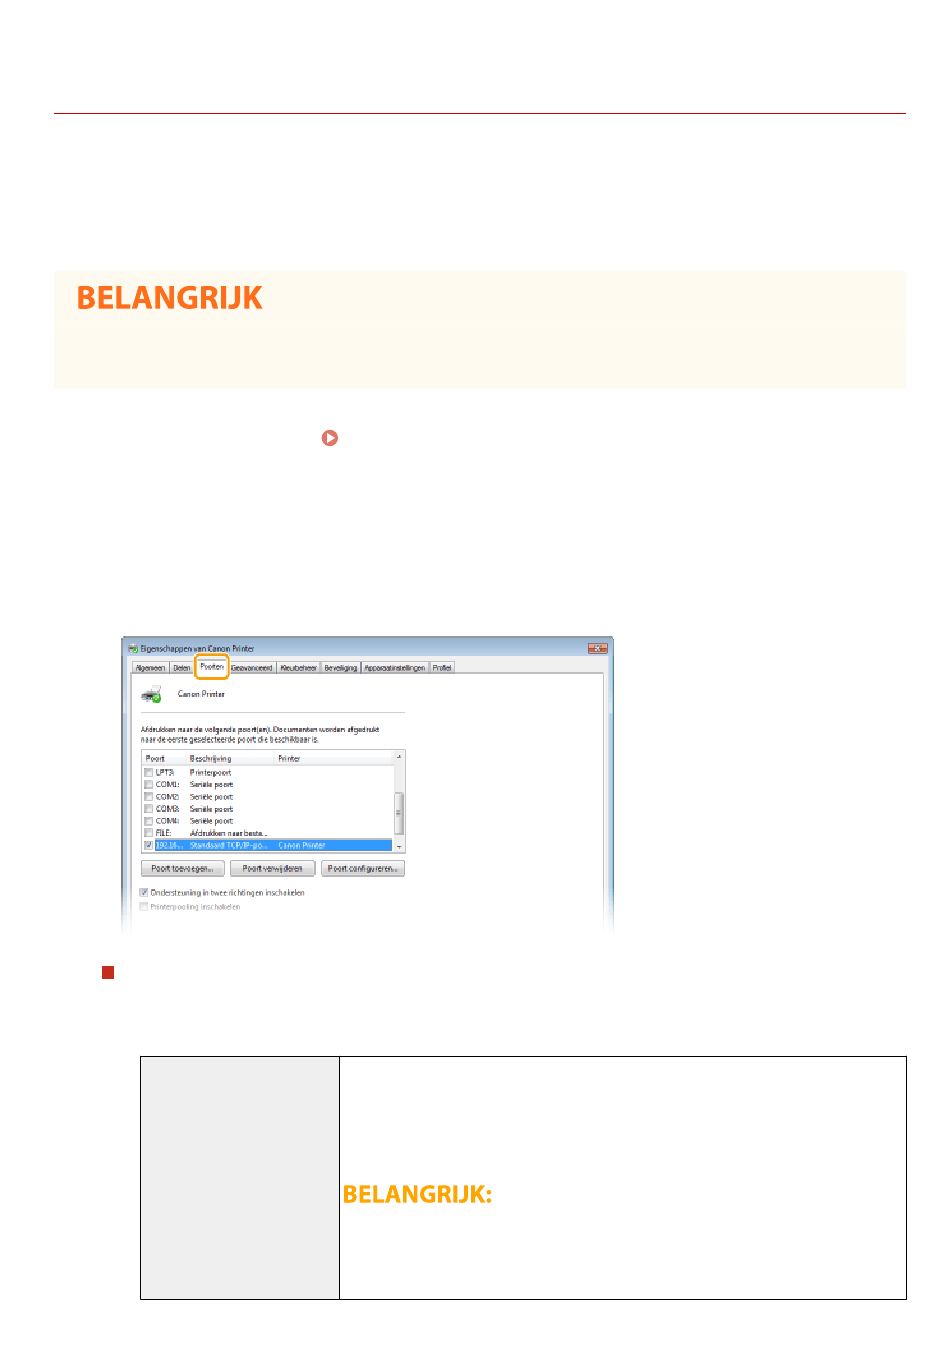Click the Canon Printer icon in dialog
This screenshot has height=1369, width=950.
point(151,694)
